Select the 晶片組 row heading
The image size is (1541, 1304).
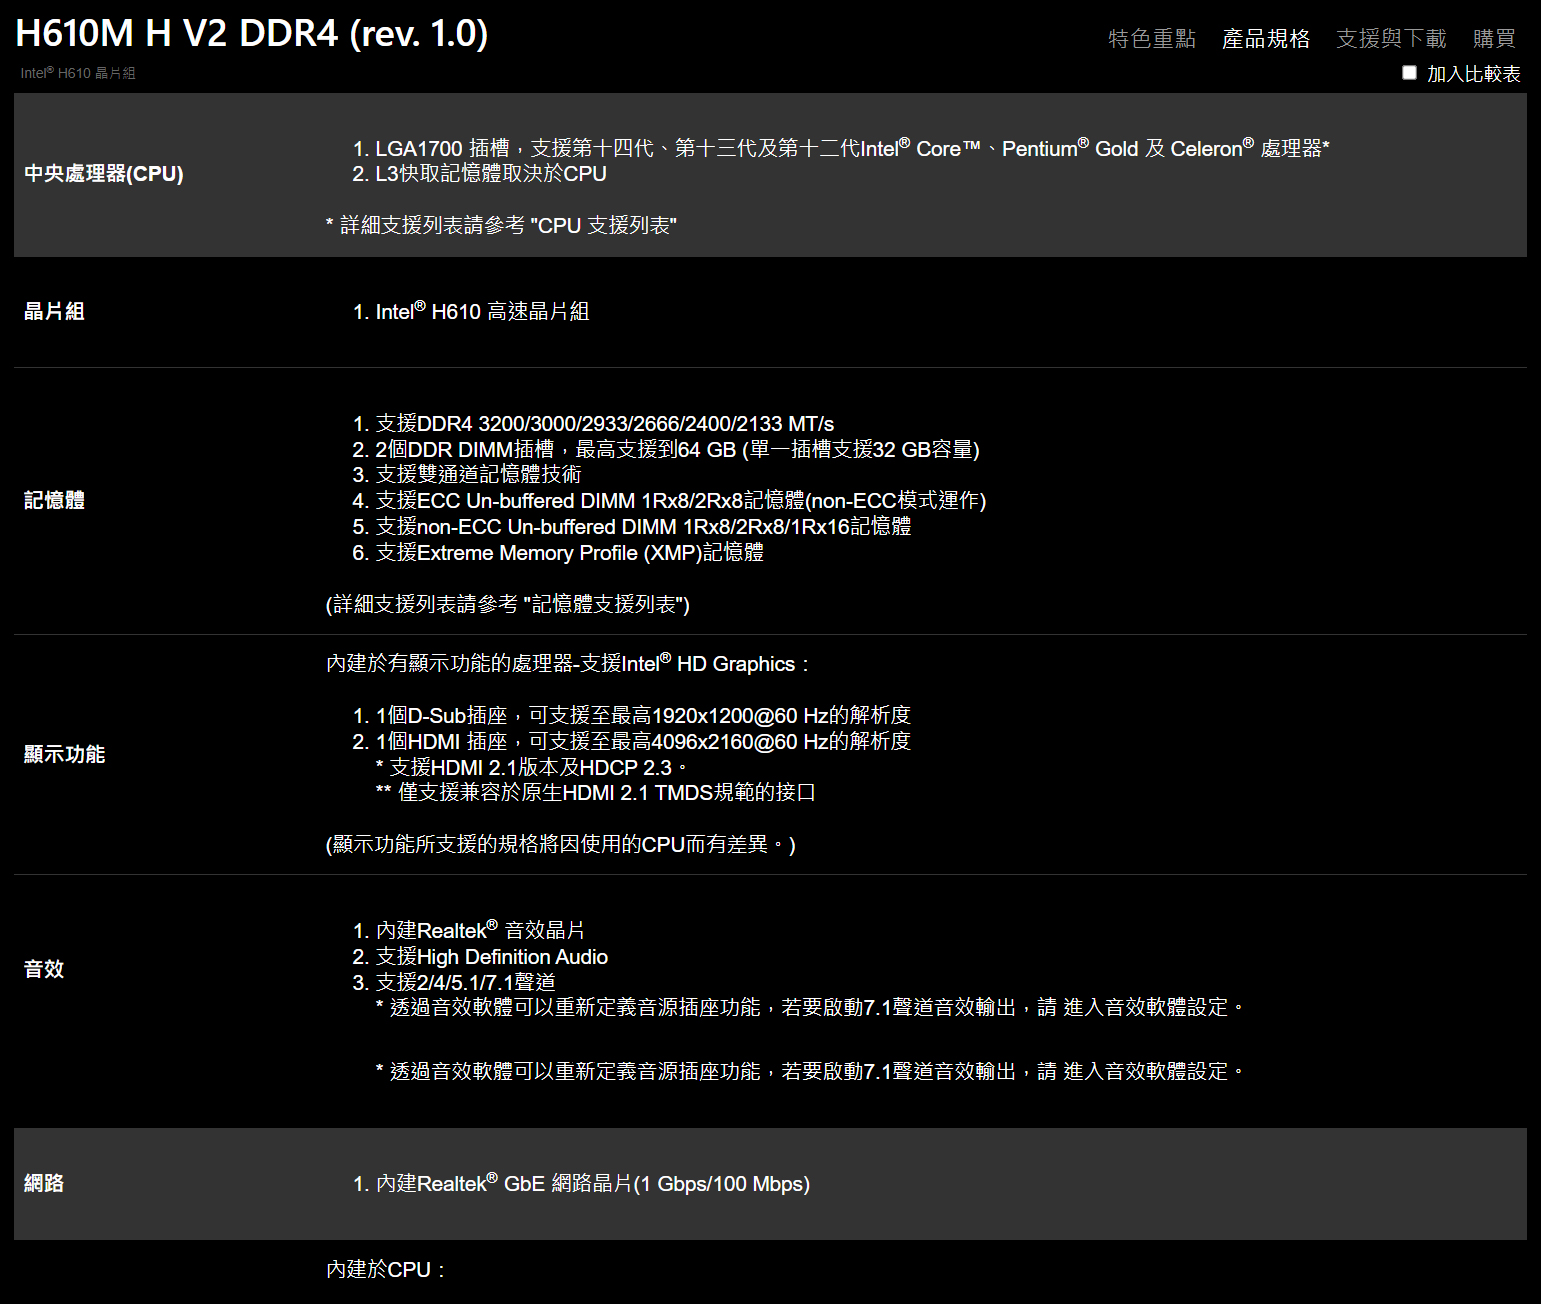(54, 311)
